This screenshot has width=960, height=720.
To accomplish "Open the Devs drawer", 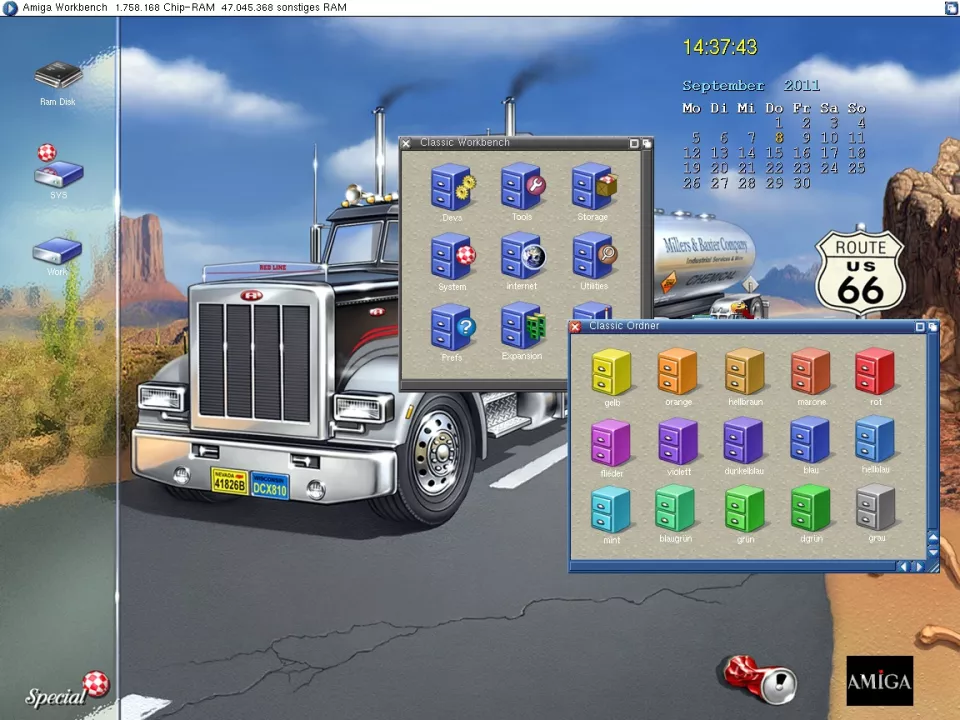I will point(451,188).
